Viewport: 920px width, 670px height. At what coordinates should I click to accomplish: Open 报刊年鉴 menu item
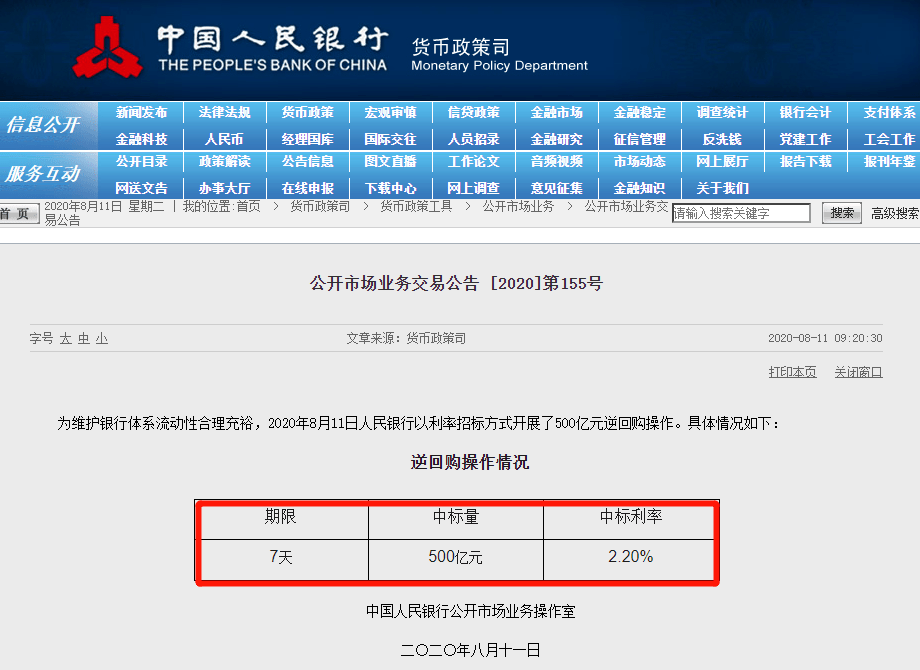click(889, 161)
